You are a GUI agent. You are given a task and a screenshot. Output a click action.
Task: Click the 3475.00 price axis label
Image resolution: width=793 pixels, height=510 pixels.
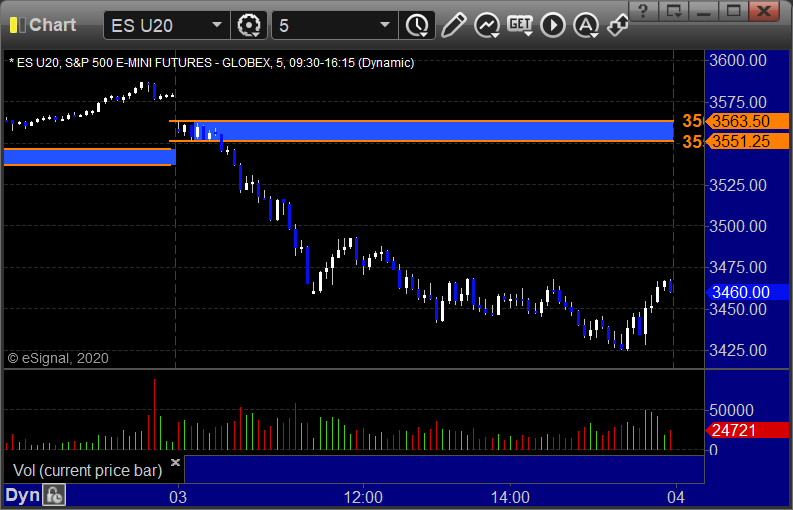(738, 267)
